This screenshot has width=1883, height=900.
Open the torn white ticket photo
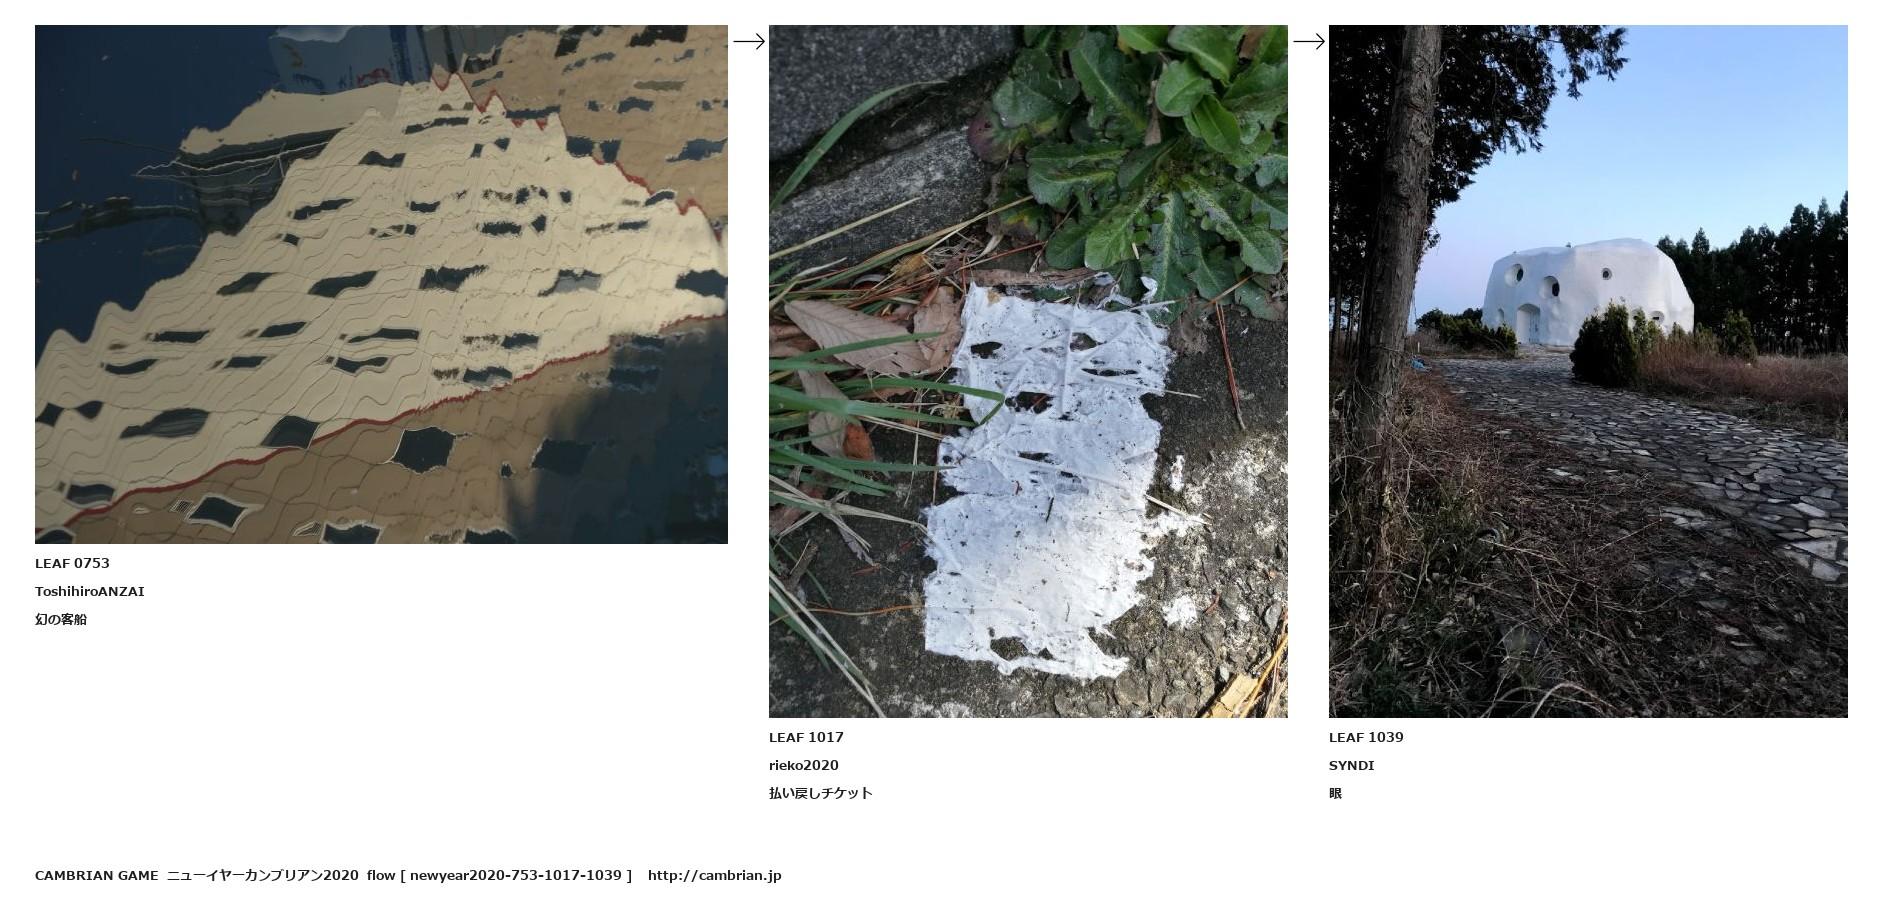(1028, 371)
